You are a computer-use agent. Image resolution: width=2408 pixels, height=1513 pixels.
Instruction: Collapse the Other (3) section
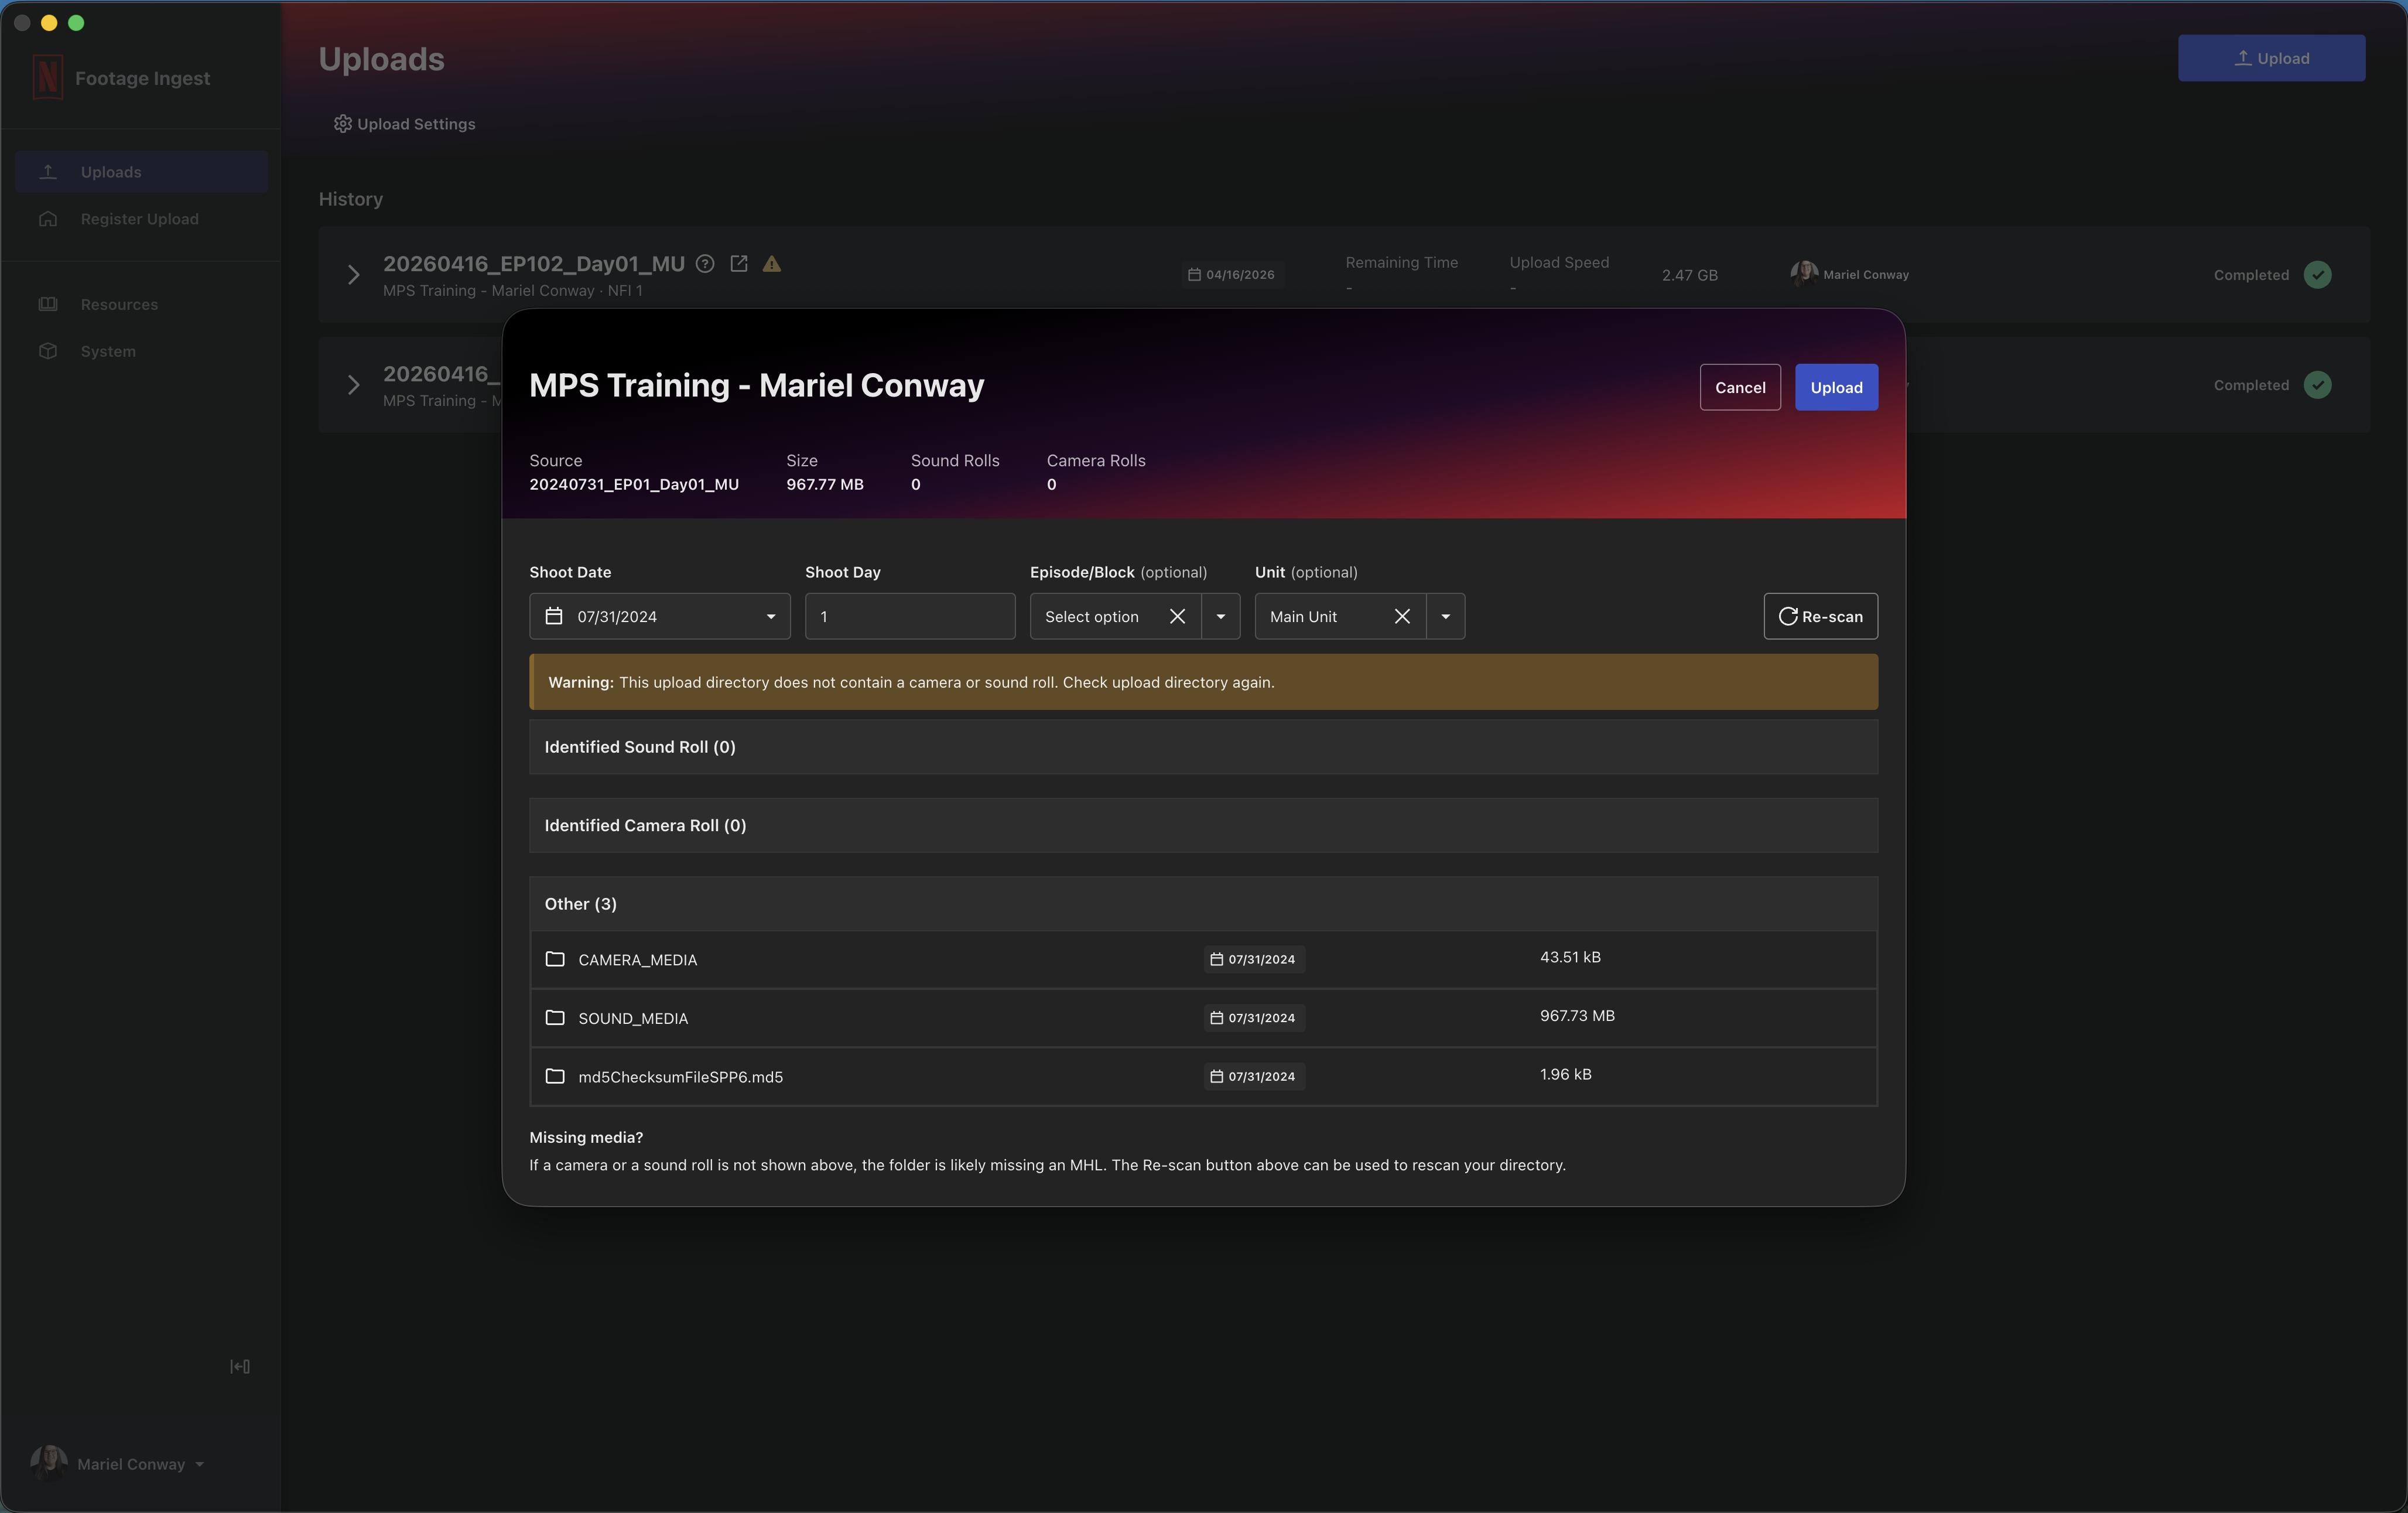pyautogui.click(x=1203, y=903)
